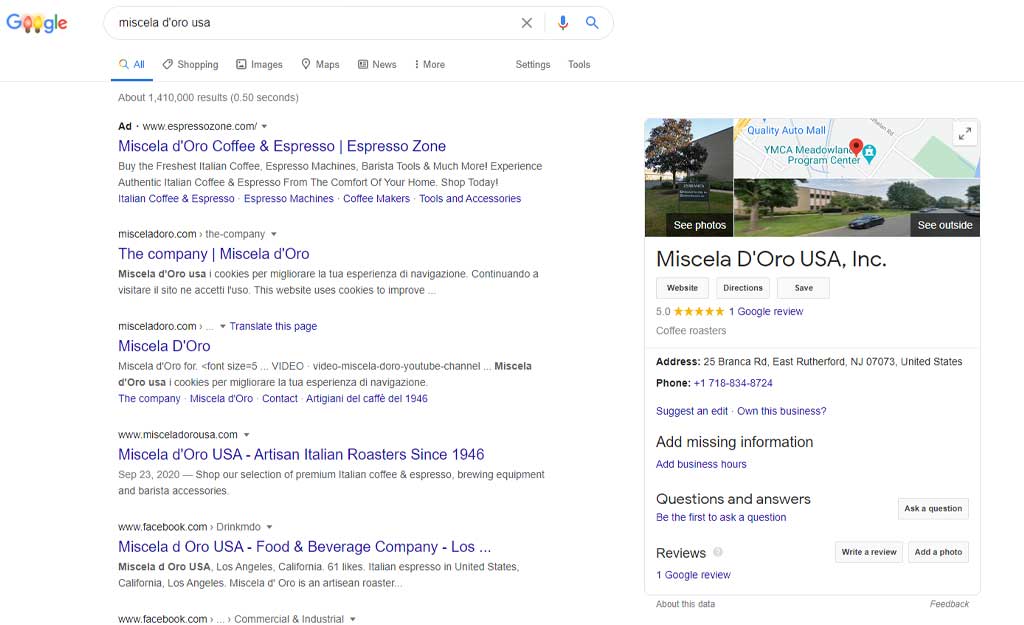Open the More results dropdown

click(428, 64)
